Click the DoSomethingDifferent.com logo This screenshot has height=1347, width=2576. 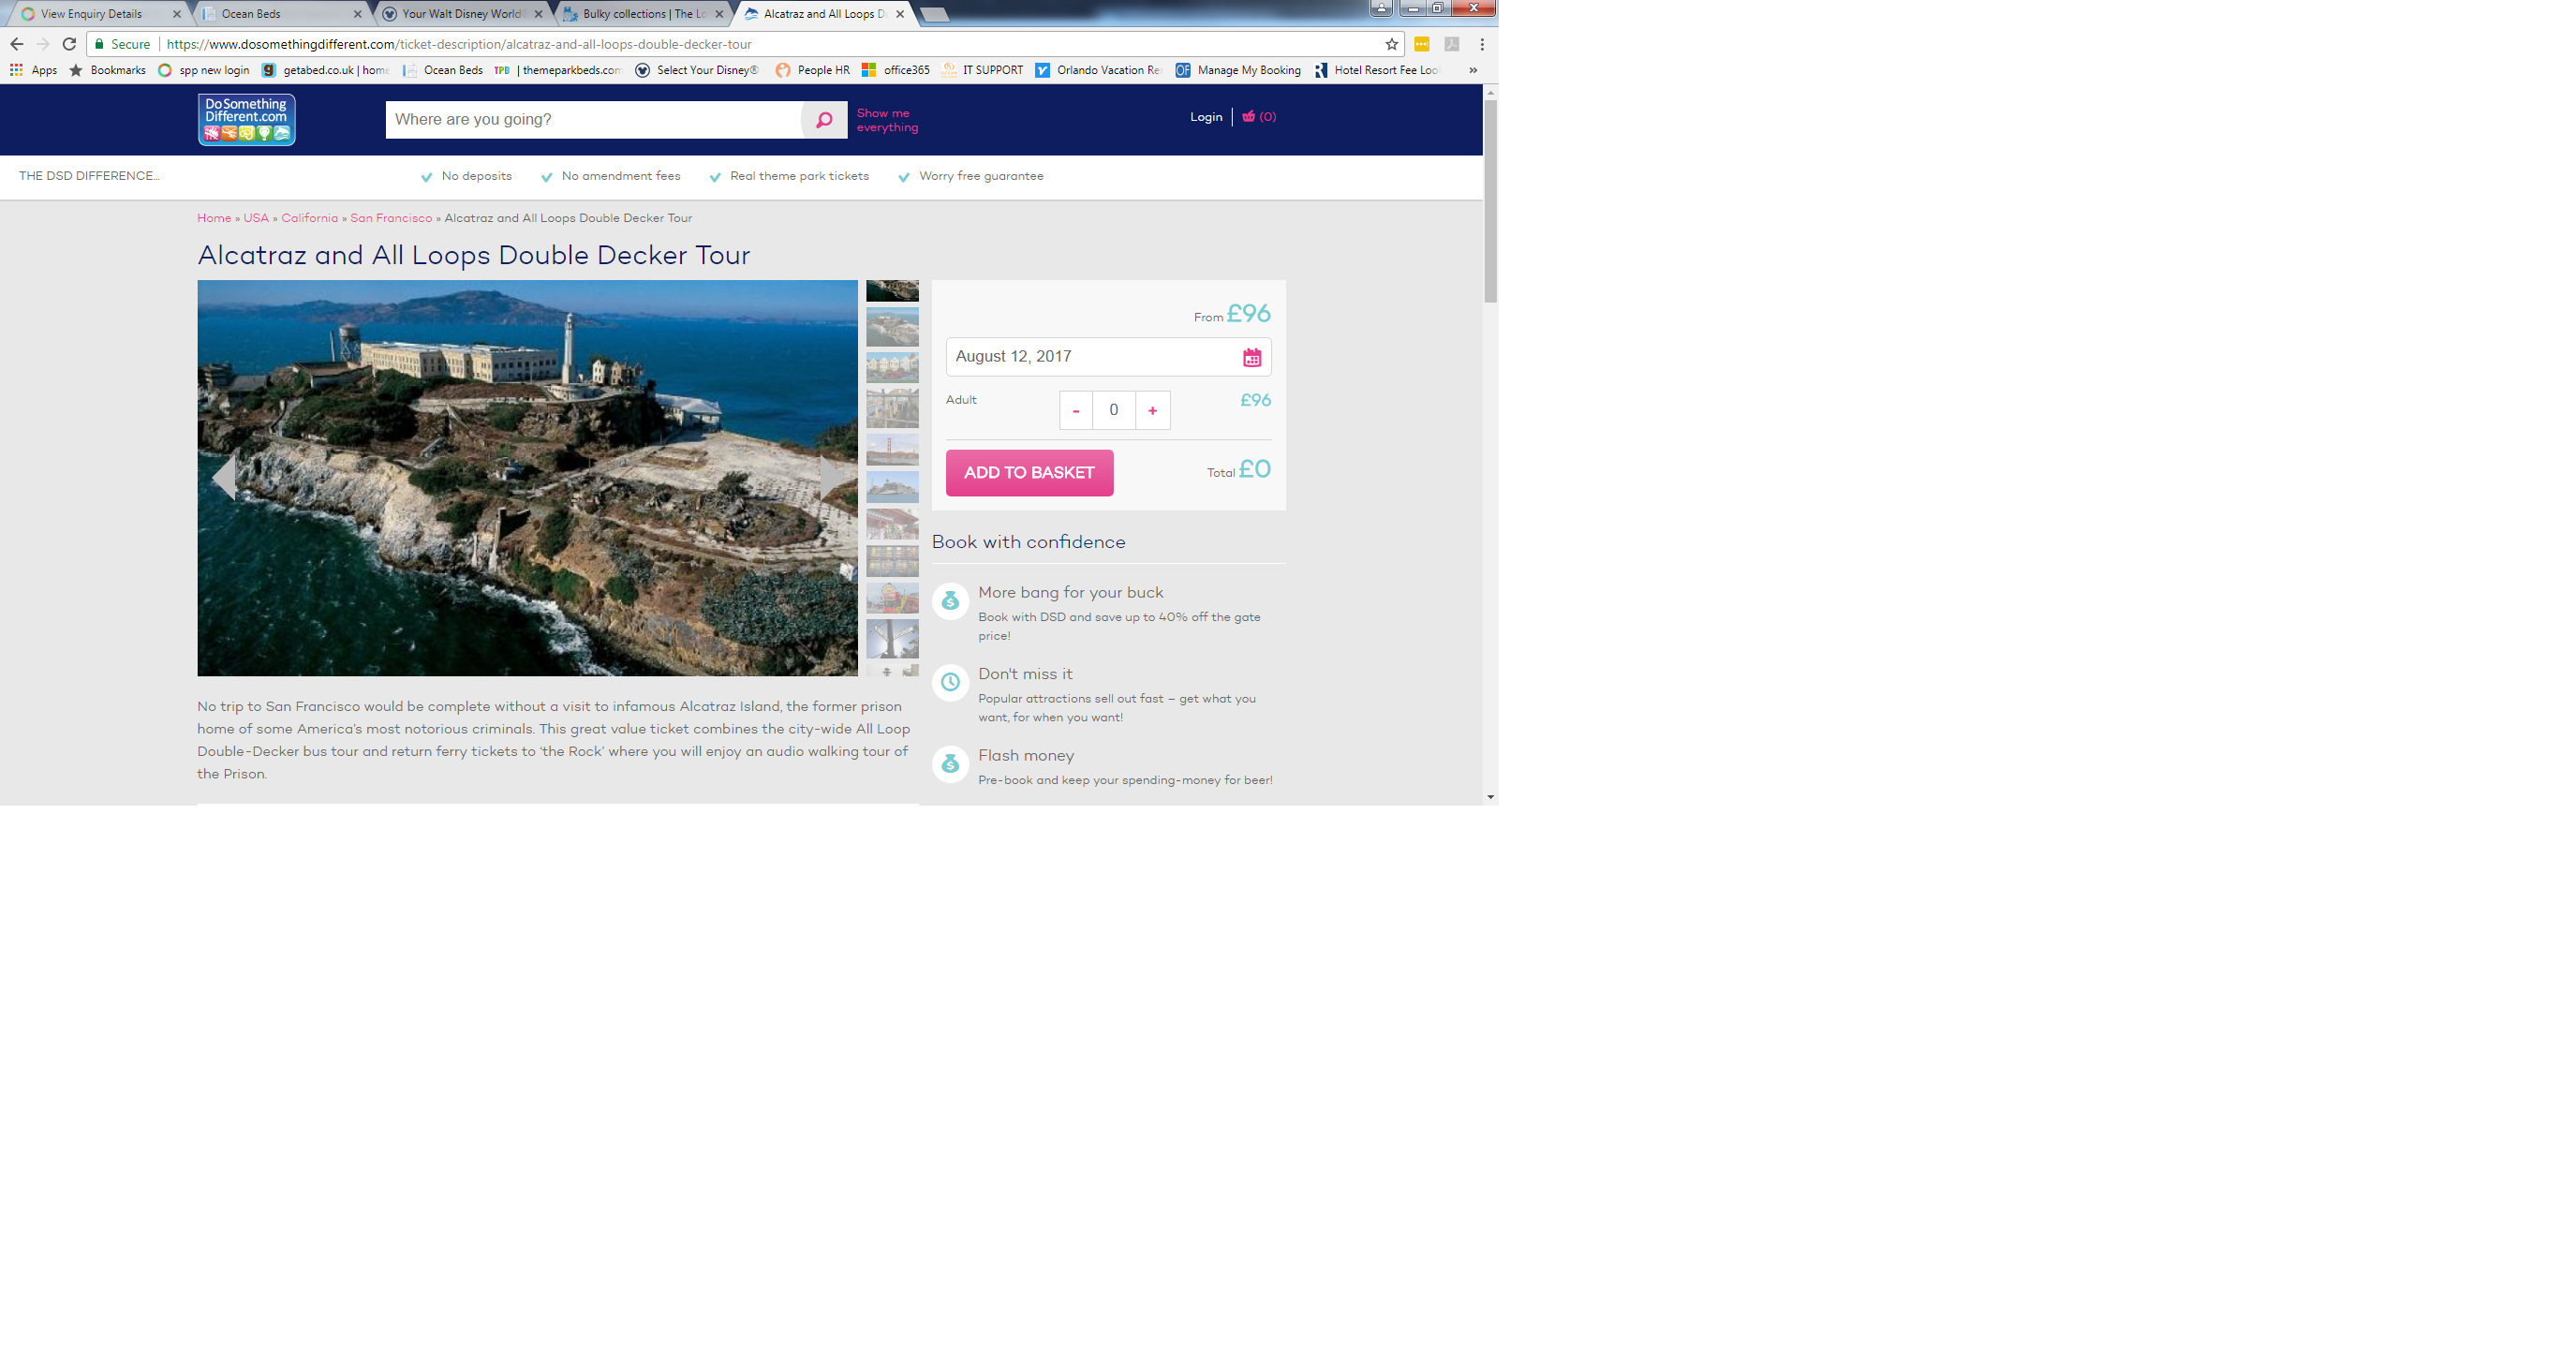point(246,120)
